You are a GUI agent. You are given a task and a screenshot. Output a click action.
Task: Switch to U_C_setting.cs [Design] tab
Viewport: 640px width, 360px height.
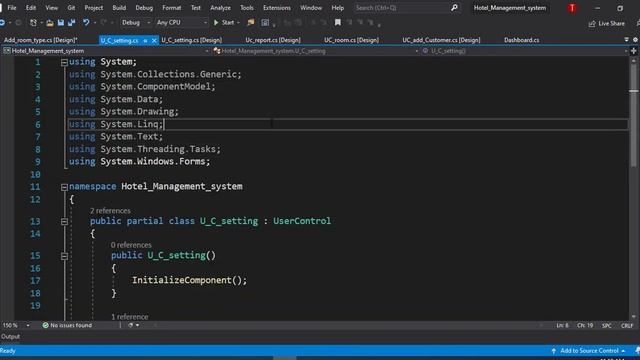191,40
